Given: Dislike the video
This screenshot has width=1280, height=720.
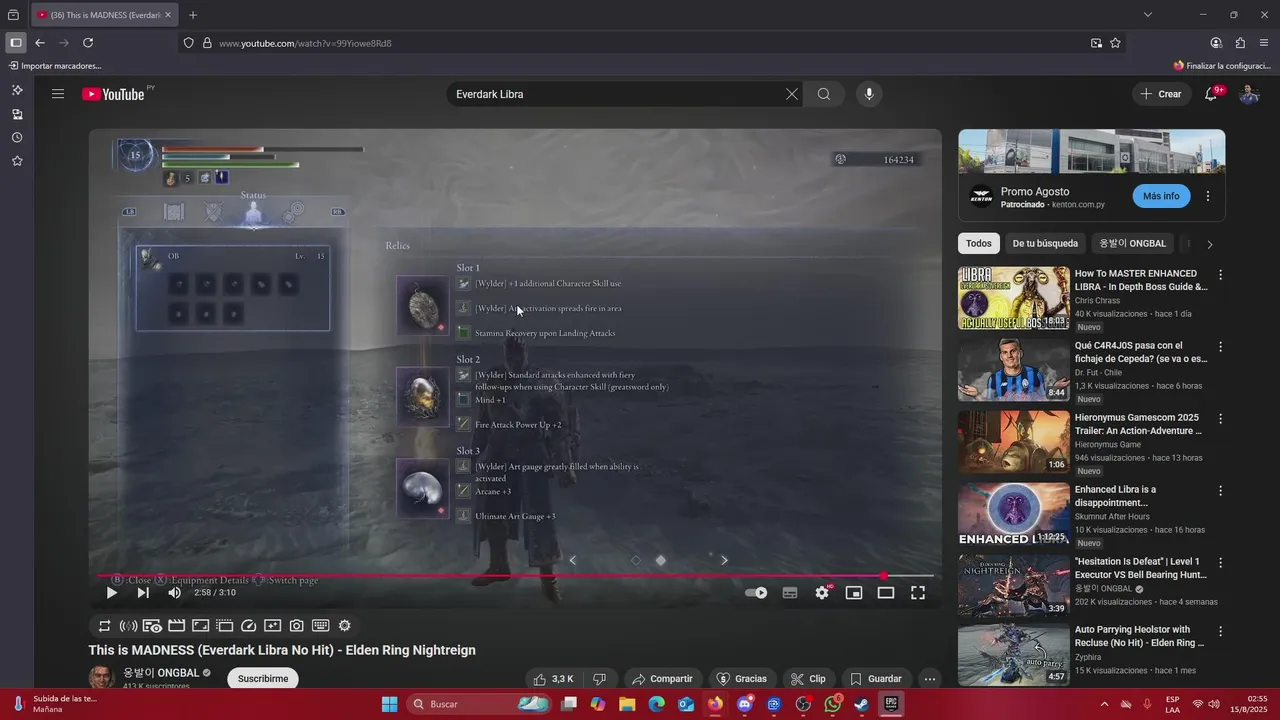Looking at the screenshot, I should [x=600, y=679].
